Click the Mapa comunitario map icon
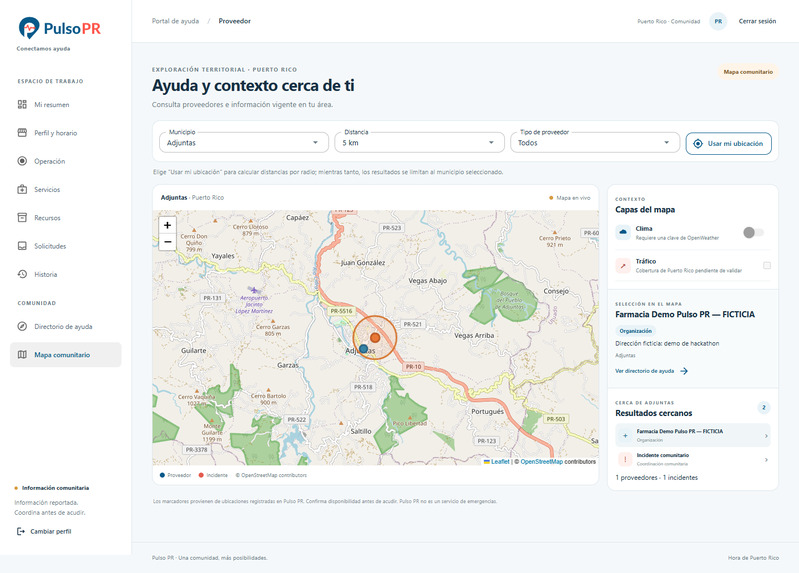The image size is (799, 573). pos(22,355)
